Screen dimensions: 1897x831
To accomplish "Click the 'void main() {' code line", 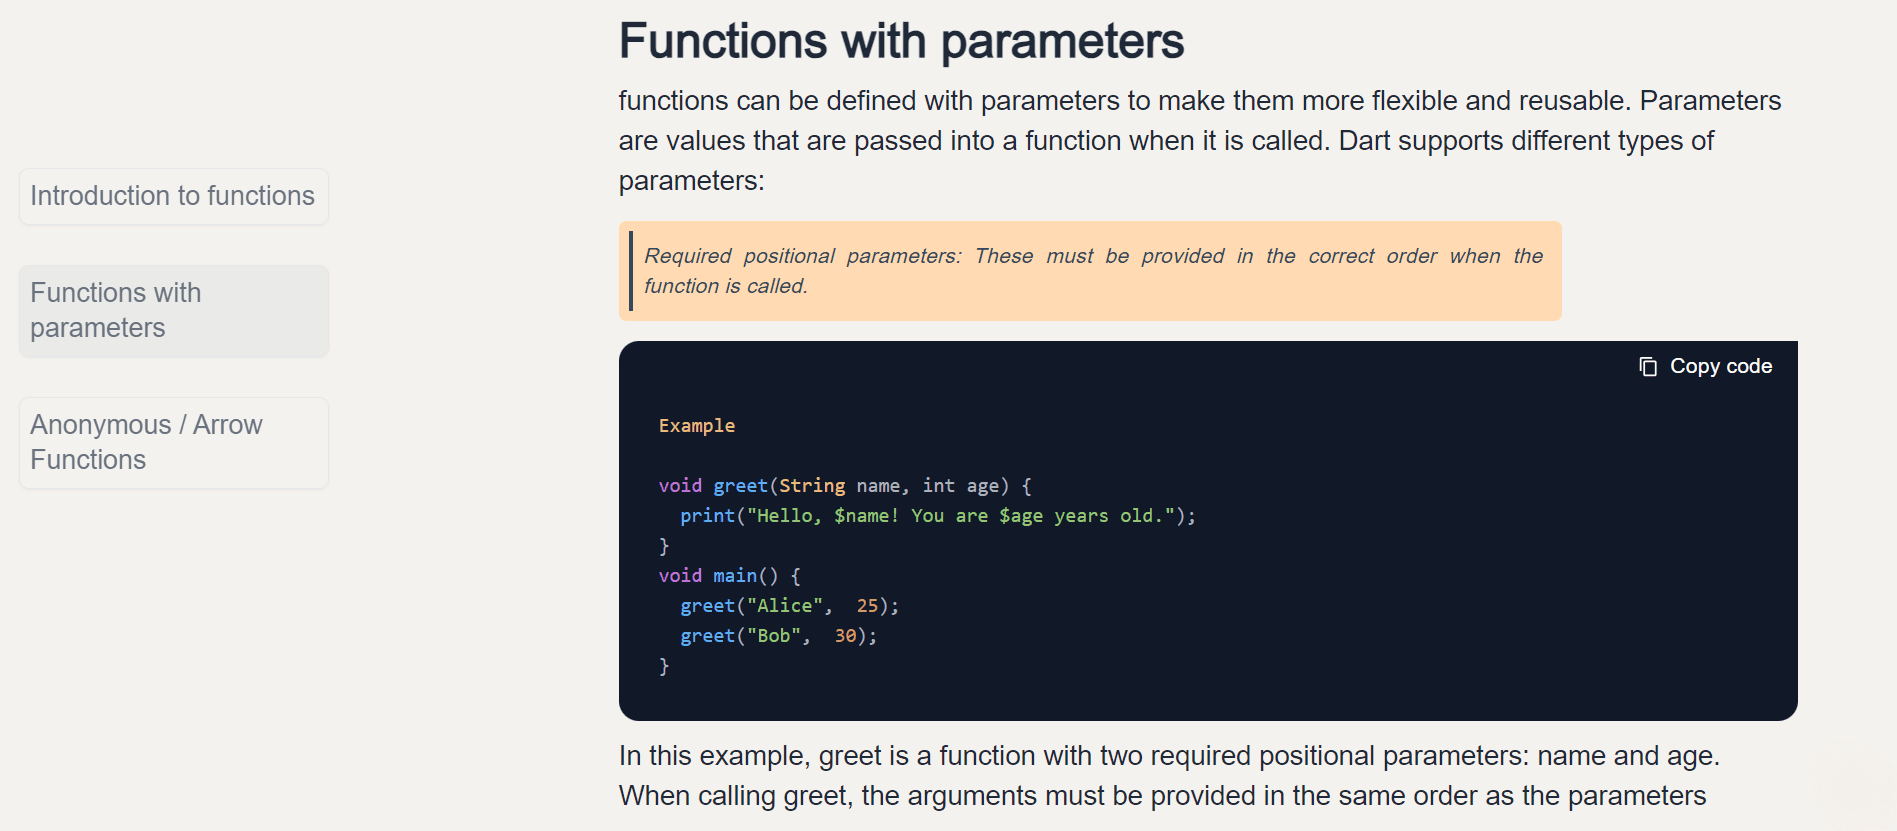I will coord(730,576).
